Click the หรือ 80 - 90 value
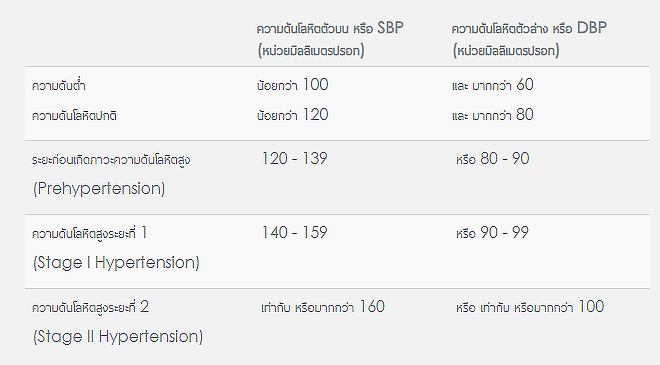This screenshot has height=365, width=660. [x=492, y=159]
